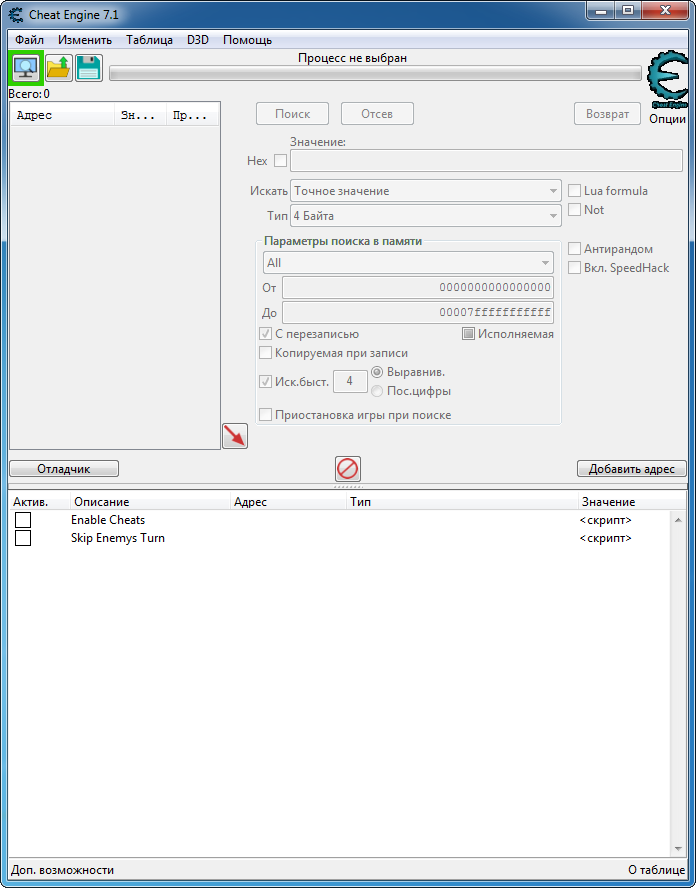Viewport: 696px width, 888px height.
Task: Open the Помощь menu
Action: (x=247, y=40)
